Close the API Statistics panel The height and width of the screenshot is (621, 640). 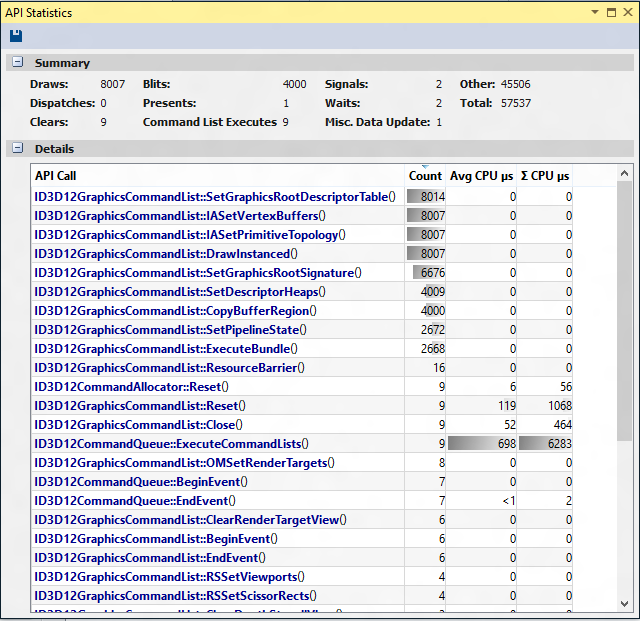tap(627, 13)
